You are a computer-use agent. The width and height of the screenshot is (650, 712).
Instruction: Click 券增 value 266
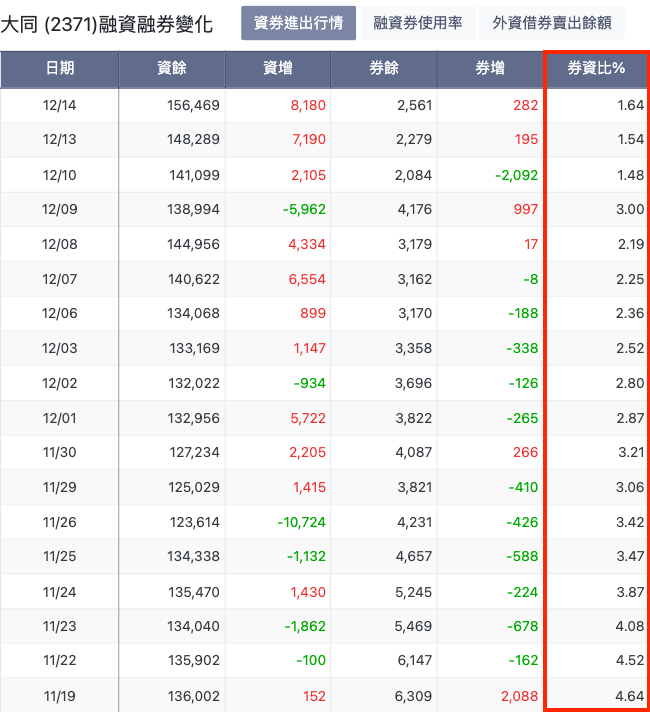(526, 452)
